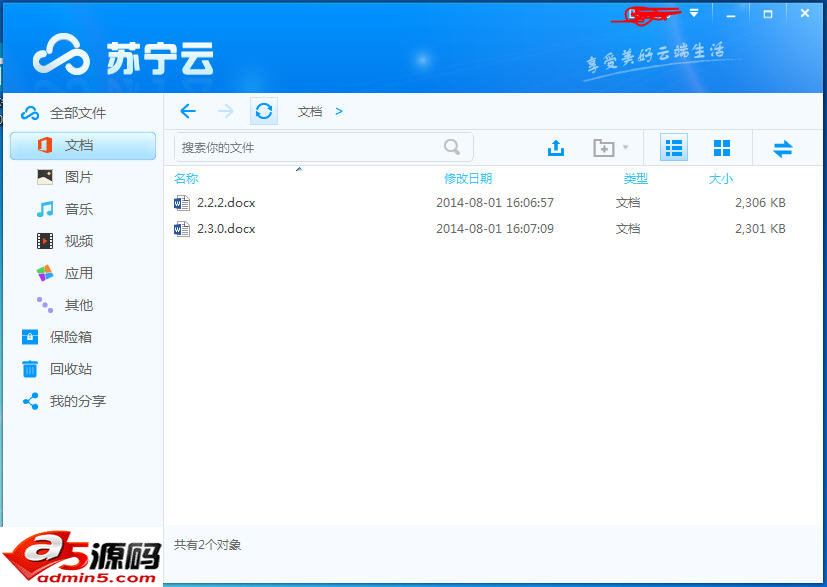Switch to grid view mode
This screenshot has height=587, width=827.
coord(722,147)
